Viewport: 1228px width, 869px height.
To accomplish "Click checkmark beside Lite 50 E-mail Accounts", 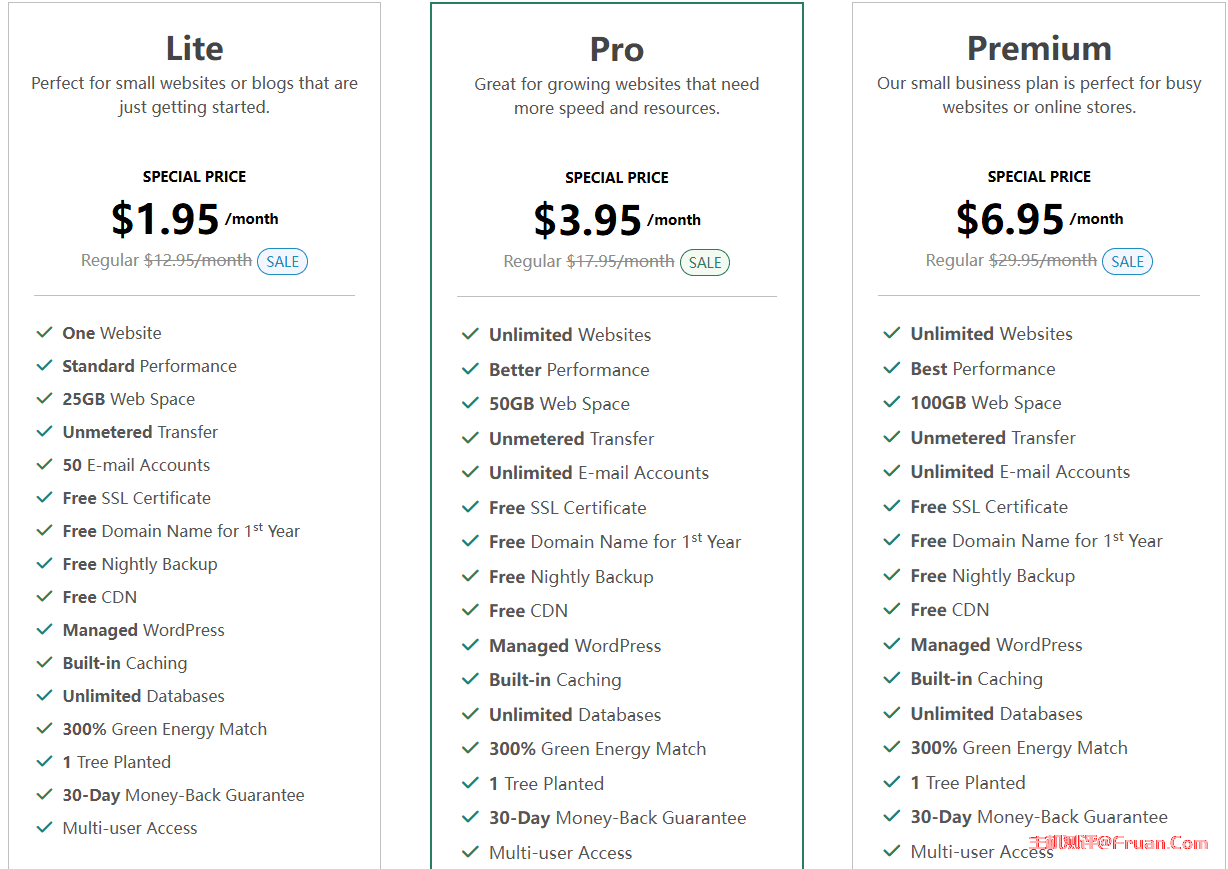I will pyautogui.click(x=44, y=464).
